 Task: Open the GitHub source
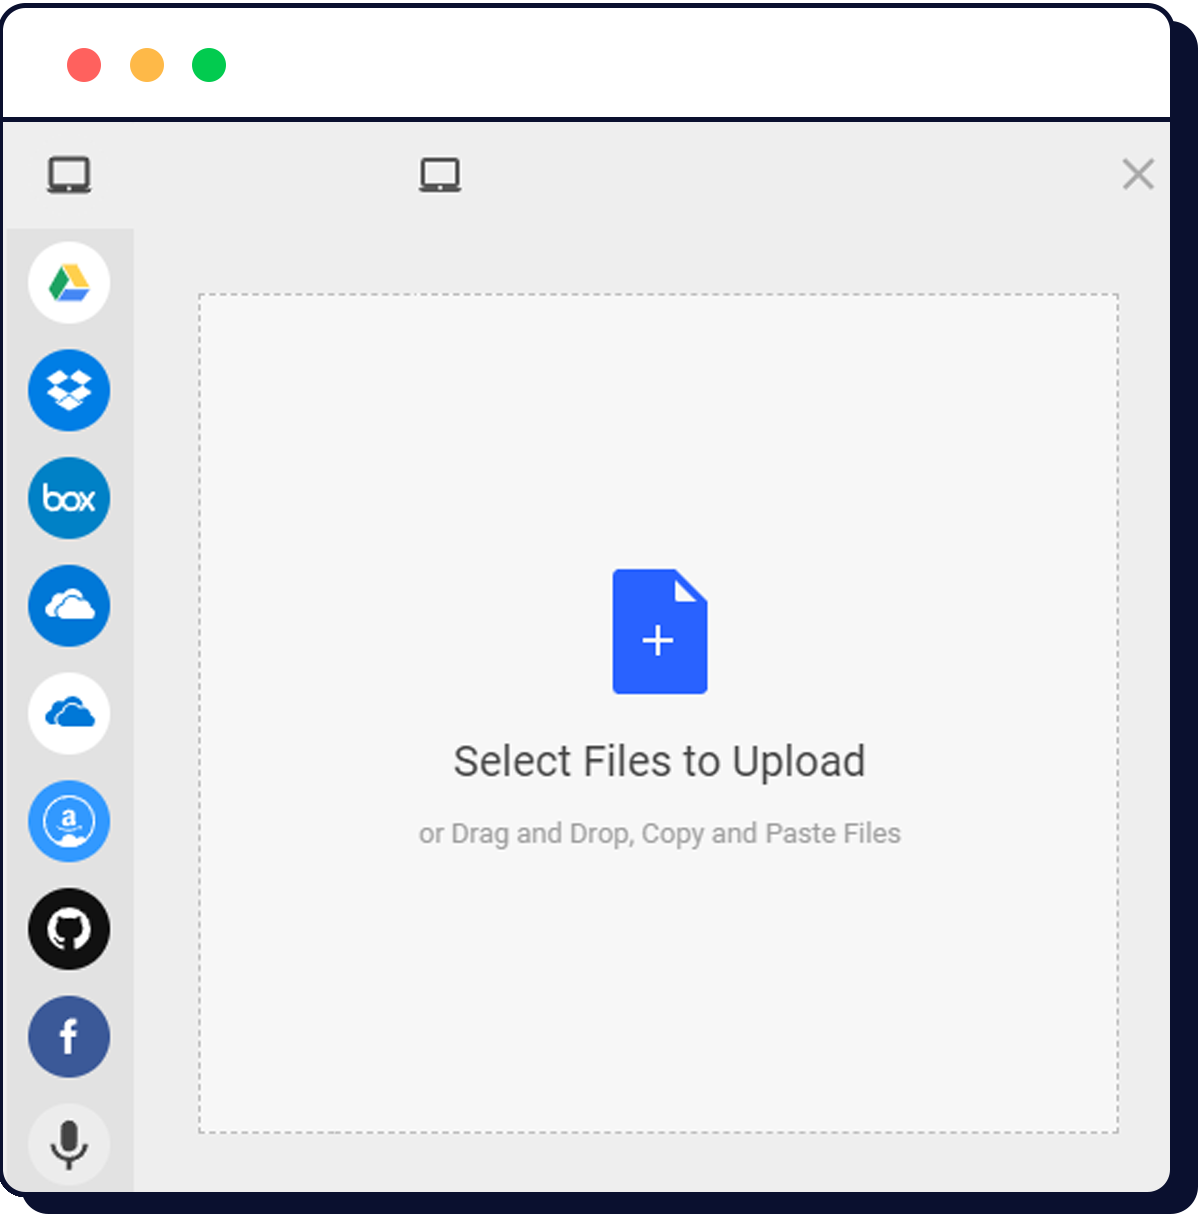(x=68, y=929)
